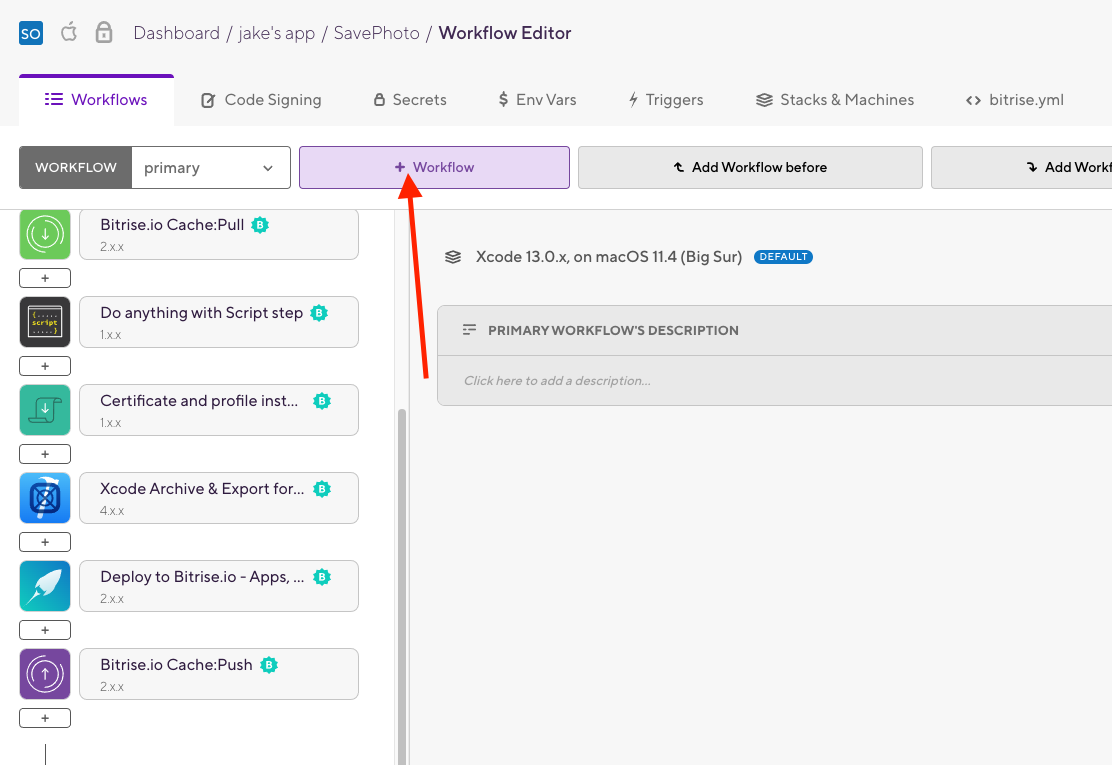Click the DEFAULT stack badge

point(783,257)
